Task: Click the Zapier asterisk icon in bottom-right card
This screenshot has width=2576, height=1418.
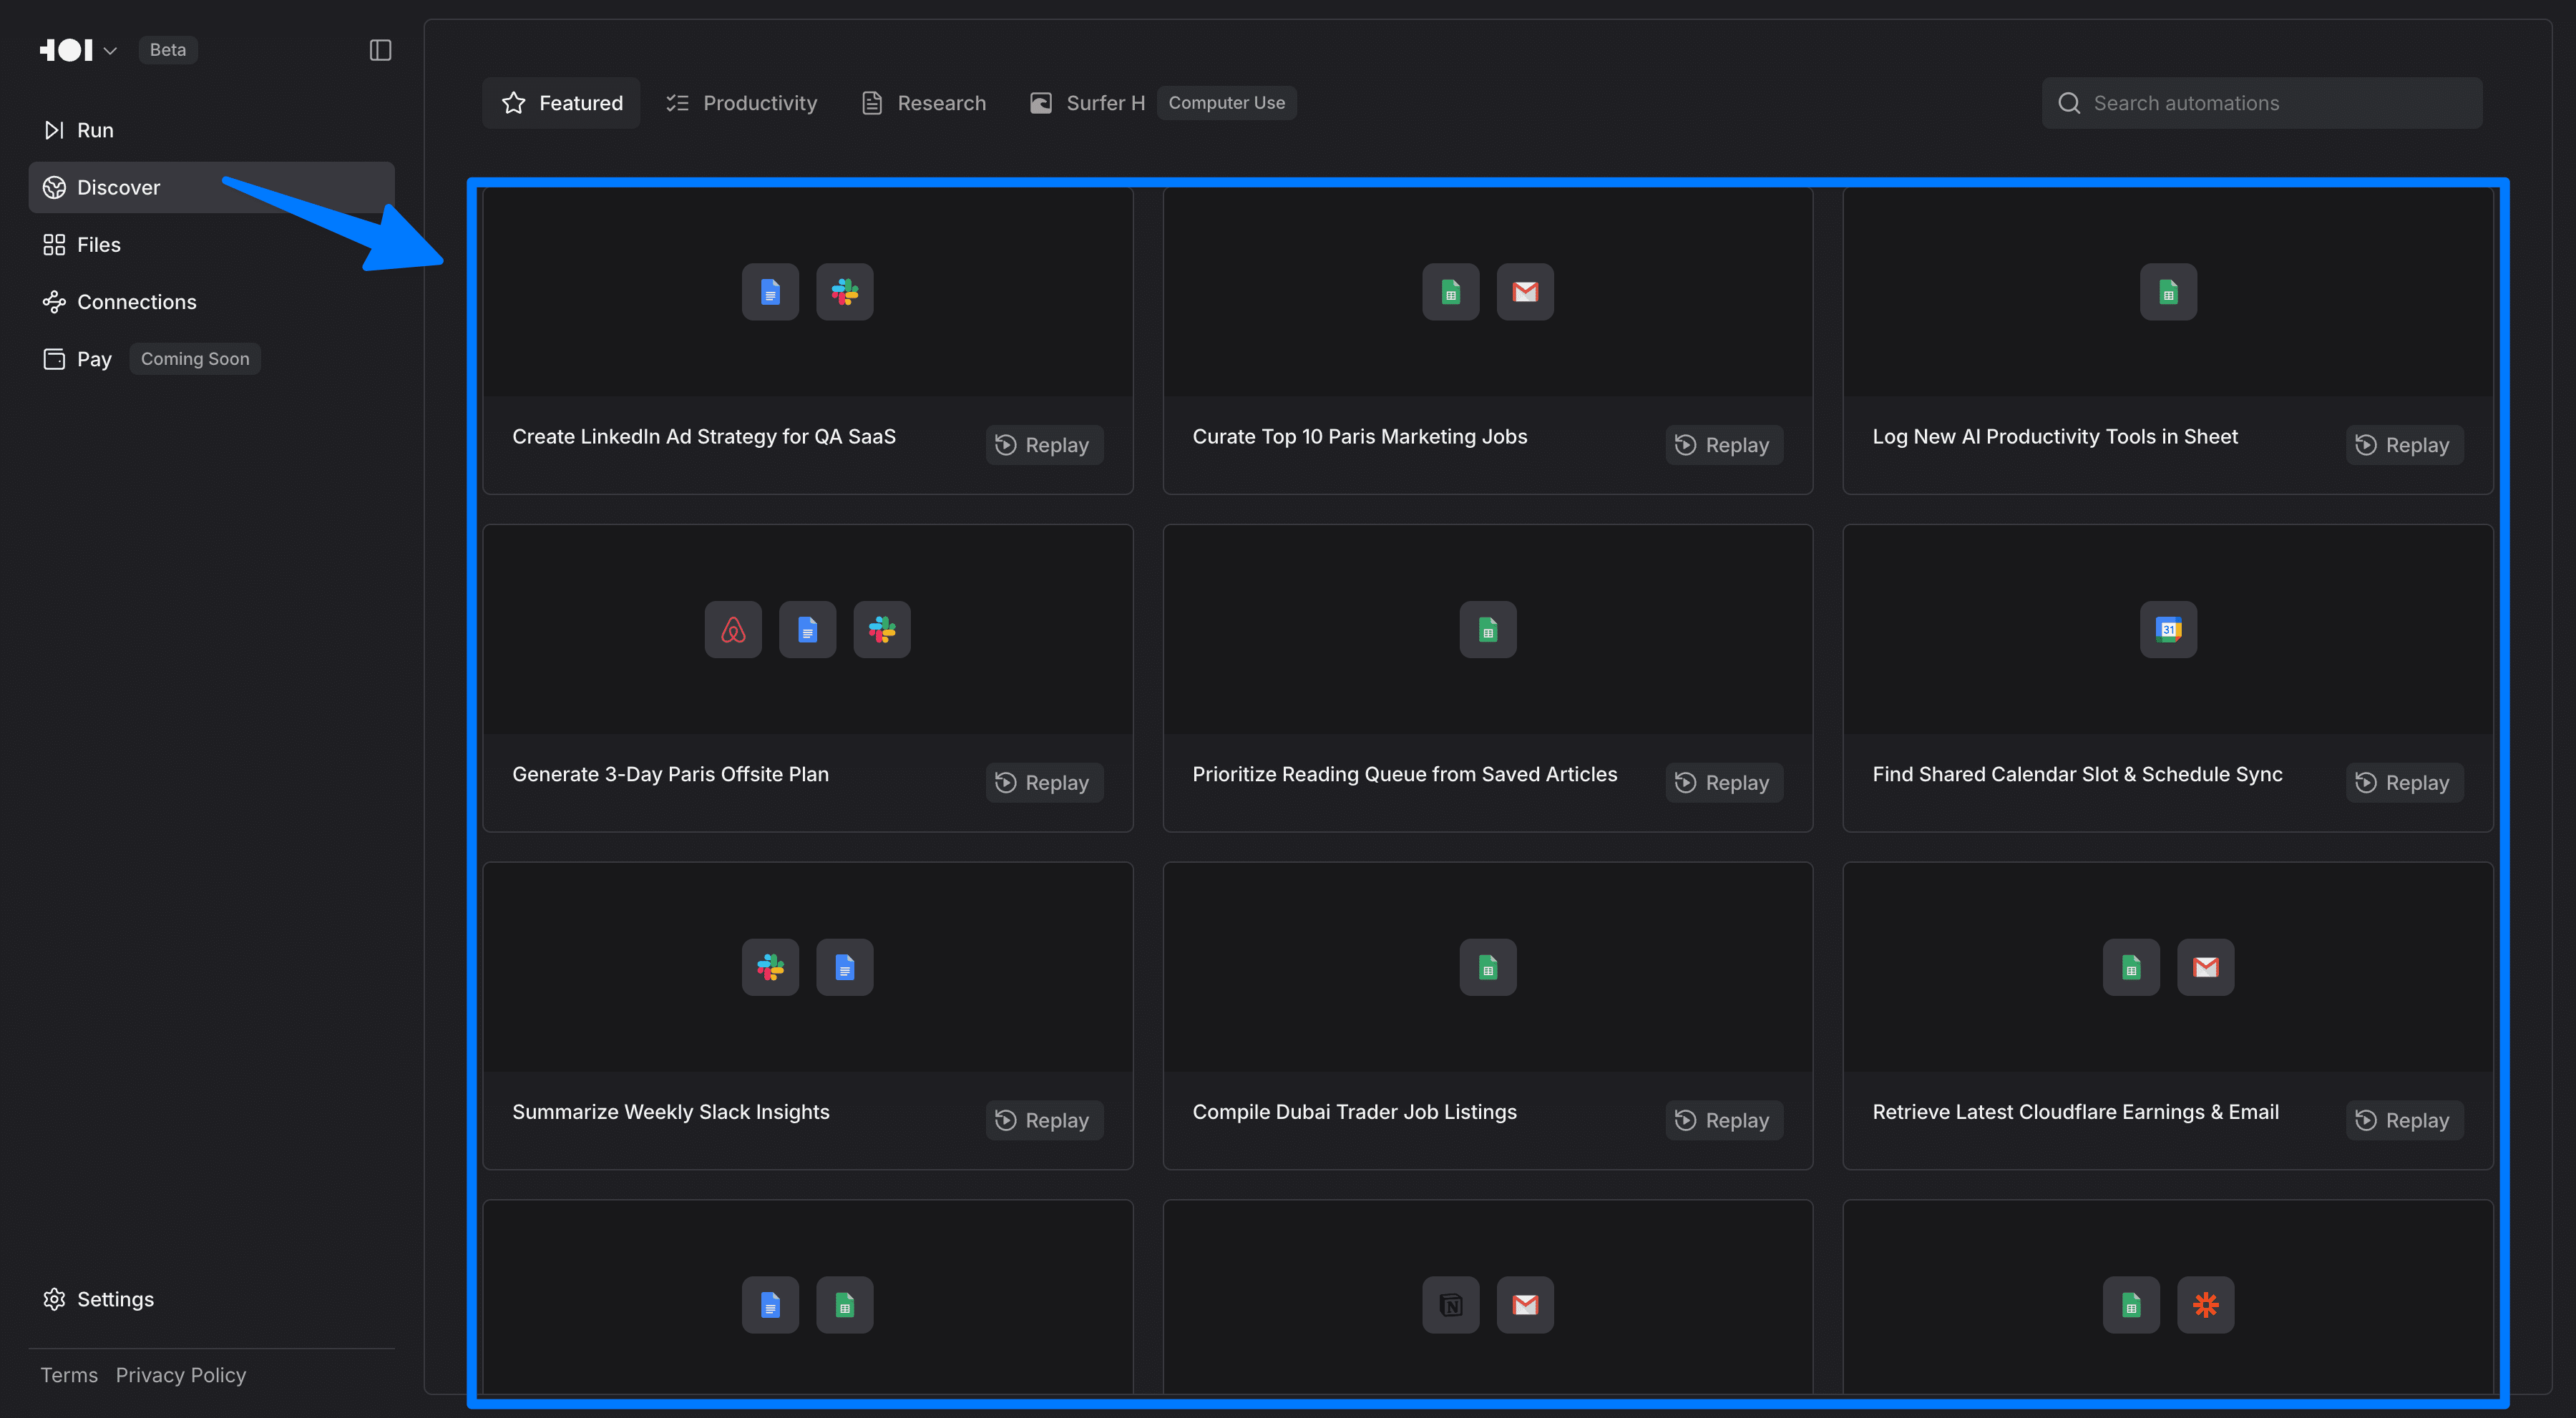Action: (2205, 1305)
